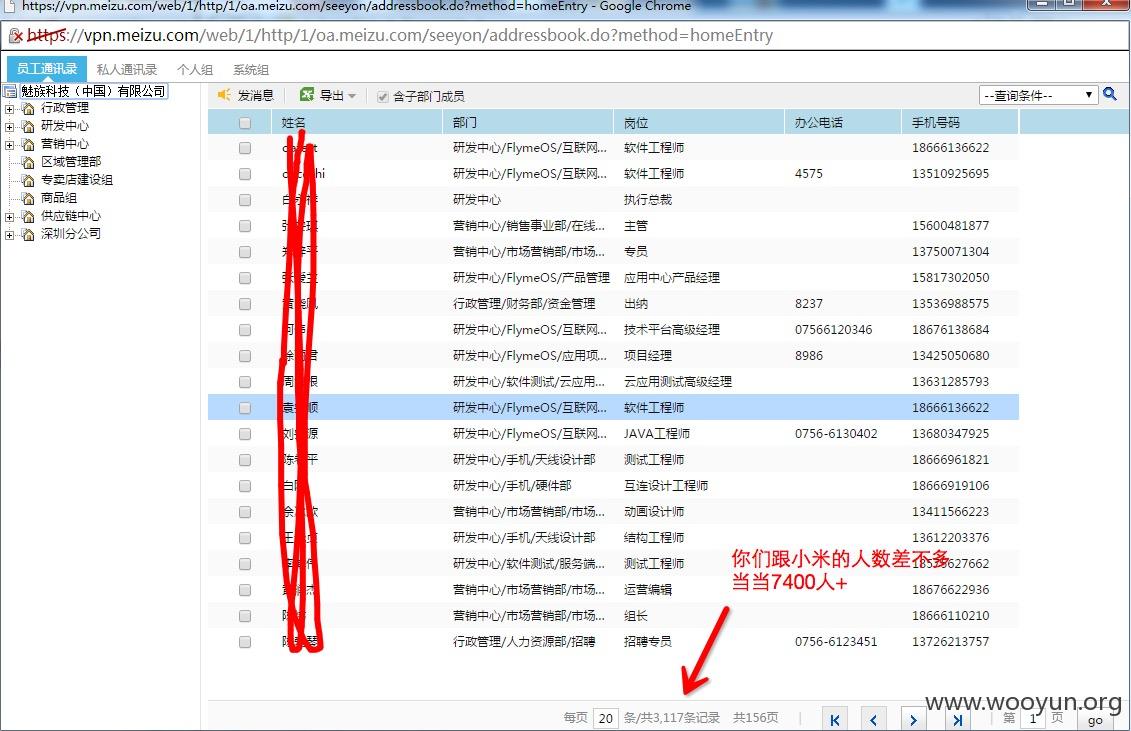The height and width of the screenshot is (731, 1131).
Task: Click the 专卖店建设组 folder icon
Action: 28,180
